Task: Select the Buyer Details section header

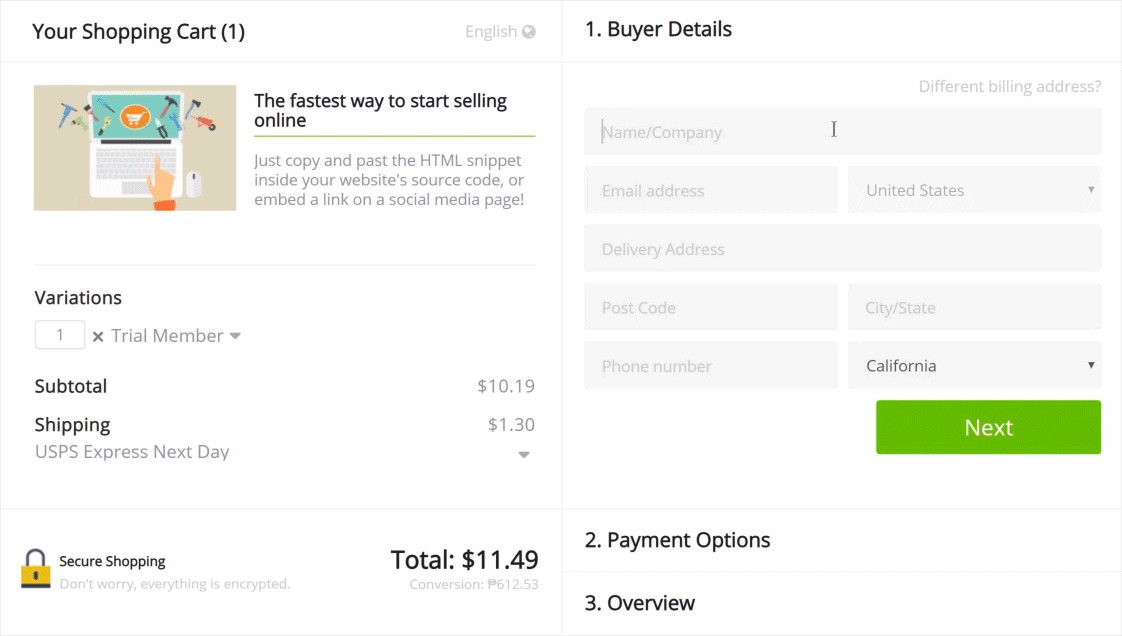Action: click(658, 30)
